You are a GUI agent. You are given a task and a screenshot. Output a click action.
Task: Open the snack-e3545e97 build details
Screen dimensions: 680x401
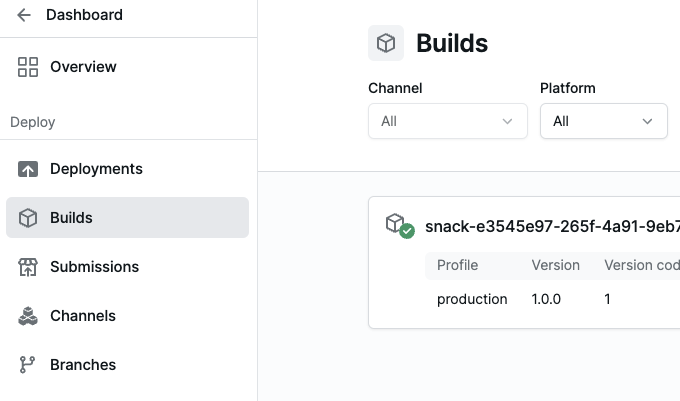click(552, 226)
